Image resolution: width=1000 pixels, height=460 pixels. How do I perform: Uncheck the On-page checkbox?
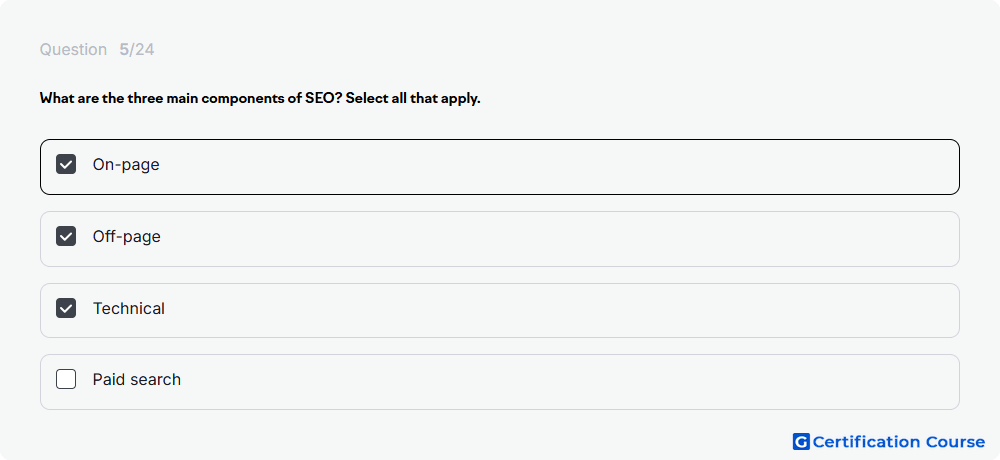[66, 165]
